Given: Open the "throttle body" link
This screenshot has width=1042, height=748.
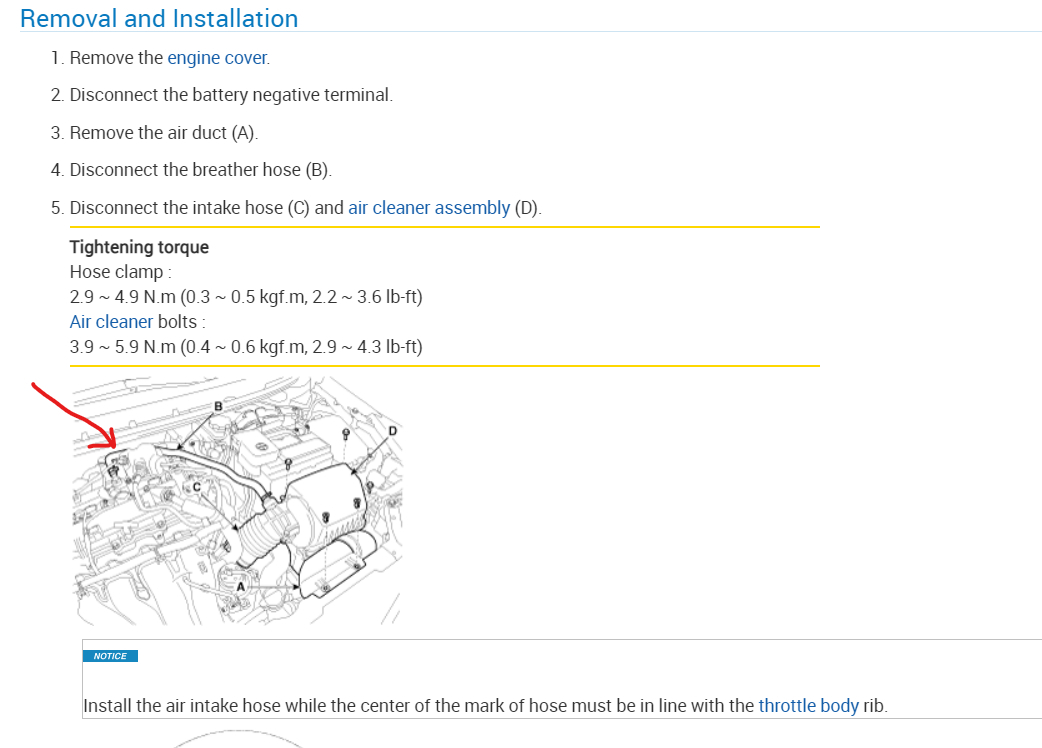Looking at the screenshot, I should pos(808,705).
